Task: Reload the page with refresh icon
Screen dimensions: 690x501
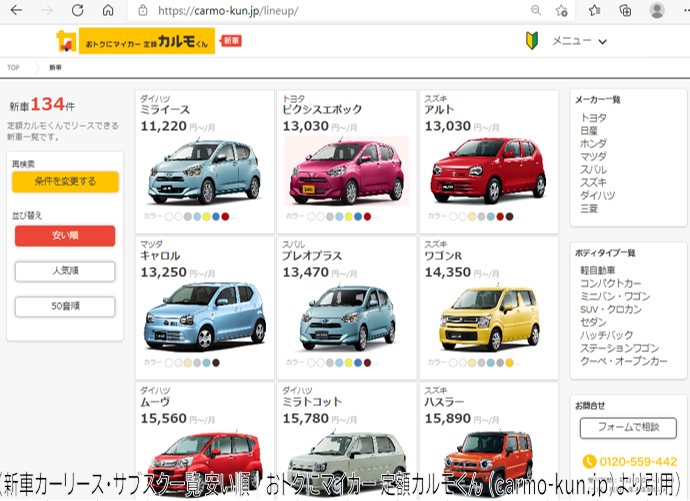Action: [77, 10]
